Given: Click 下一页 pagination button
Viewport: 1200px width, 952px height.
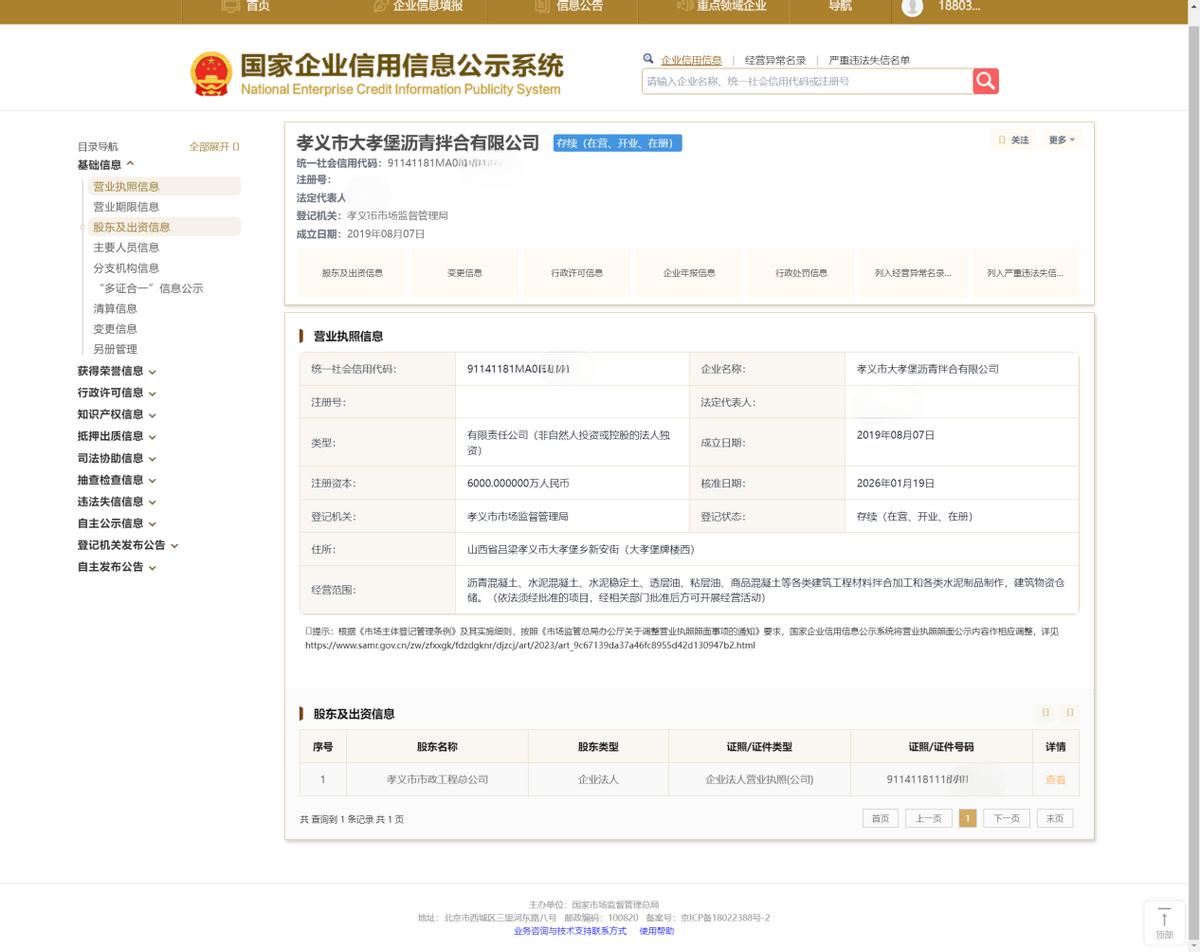Looking at the screenshot, I should click(1006, 818).
